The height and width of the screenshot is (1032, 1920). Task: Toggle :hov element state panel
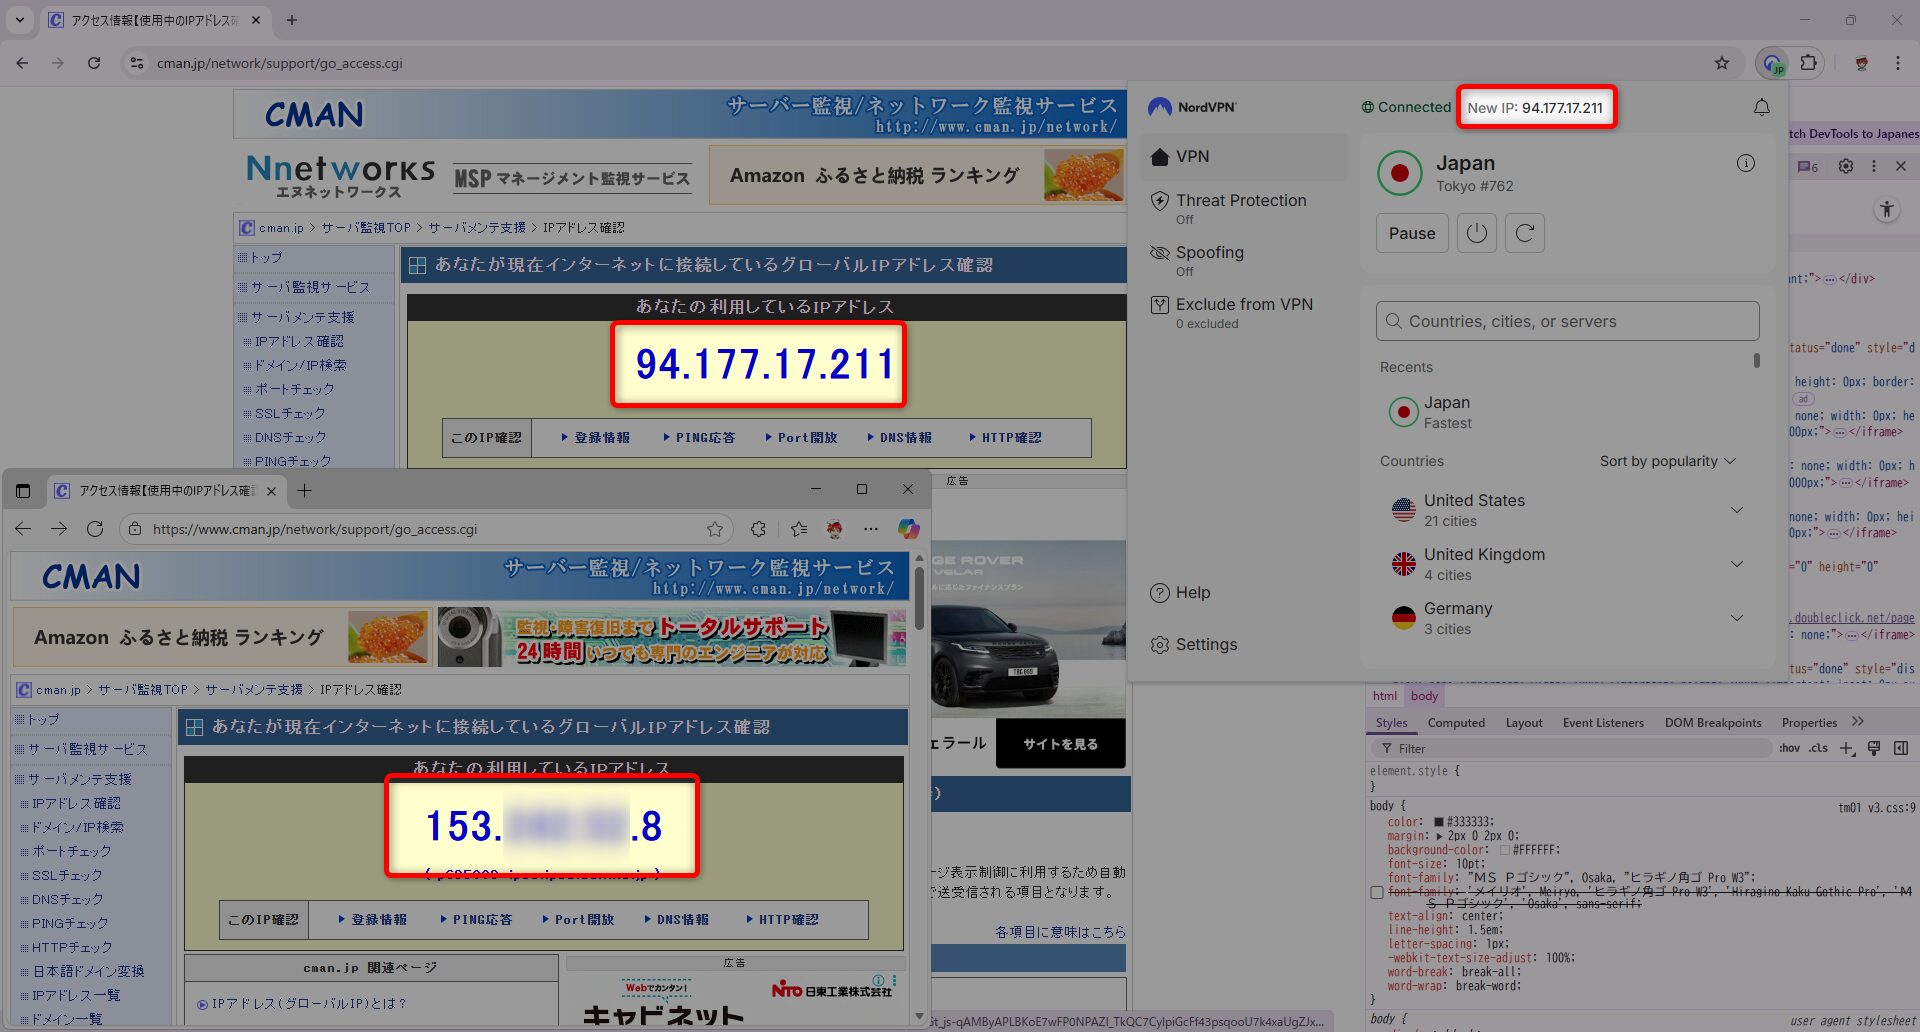click(1789, 748)
